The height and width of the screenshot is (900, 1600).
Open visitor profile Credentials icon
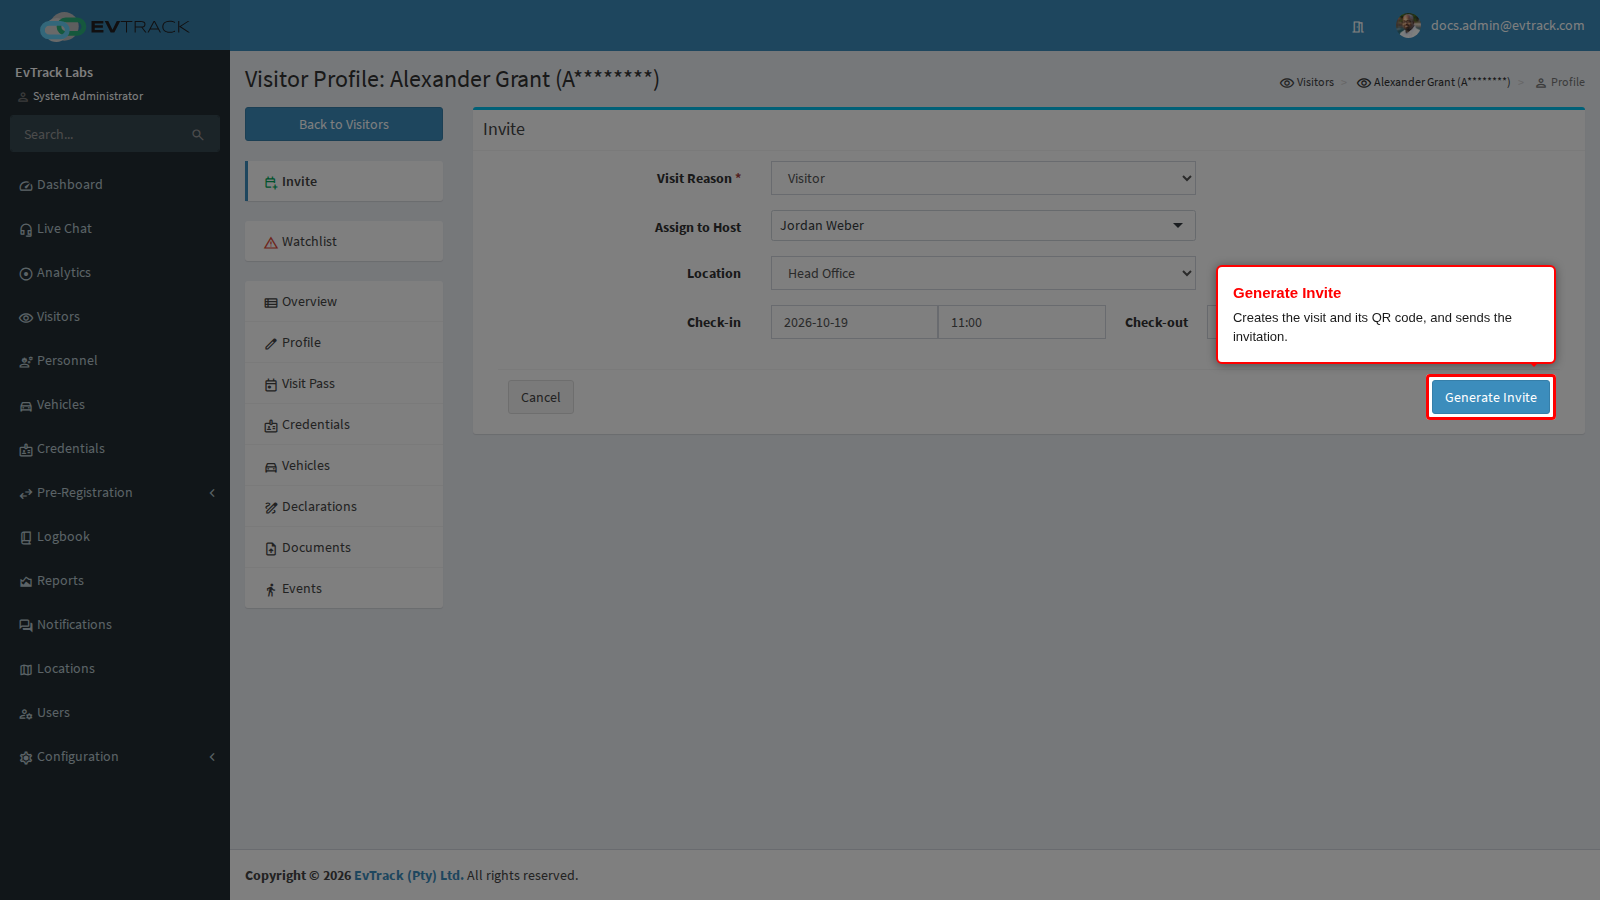[x=271, y=426]
